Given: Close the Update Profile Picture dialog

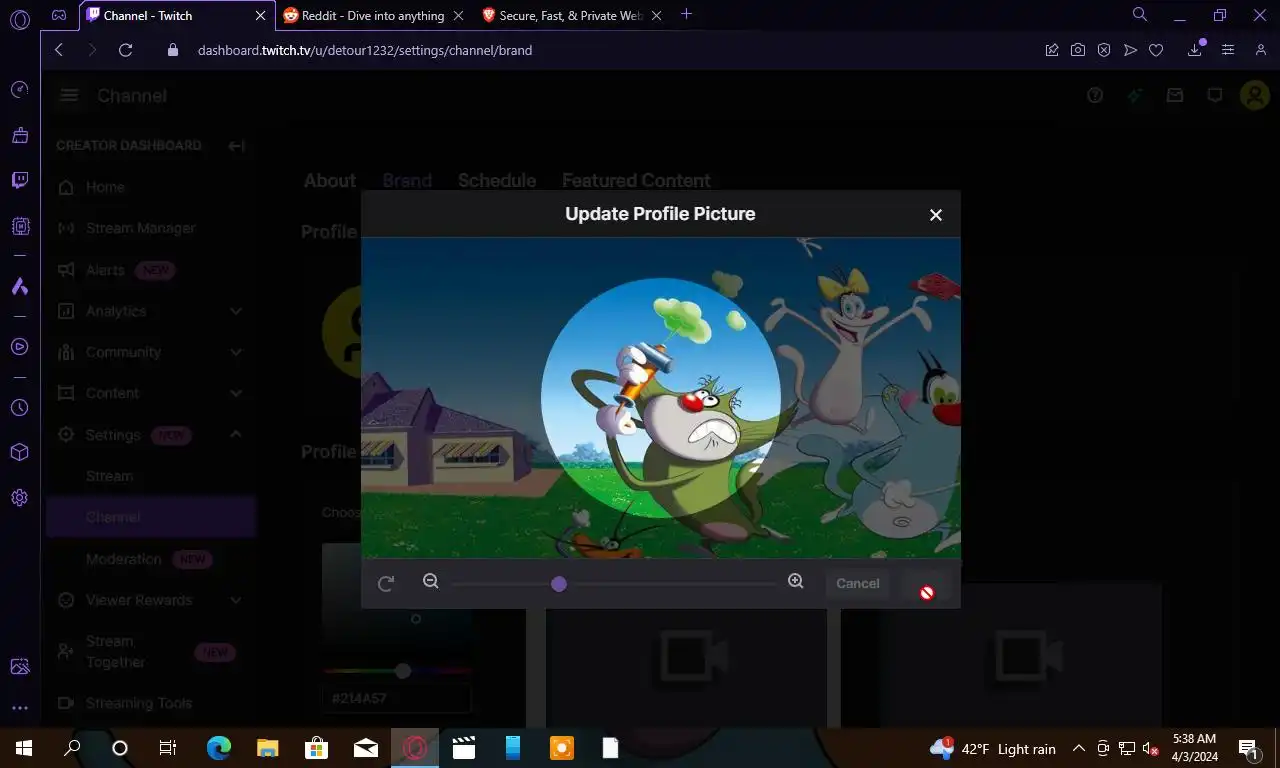Looking at the screenshot, I should click(936, 215).
